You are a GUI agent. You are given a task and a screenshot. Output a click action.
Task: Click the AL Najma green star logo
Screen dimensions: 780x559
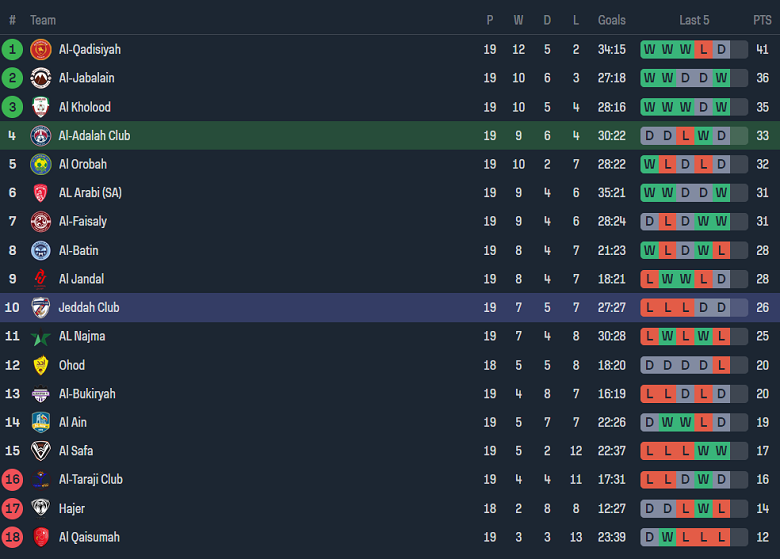pos(40,336)
